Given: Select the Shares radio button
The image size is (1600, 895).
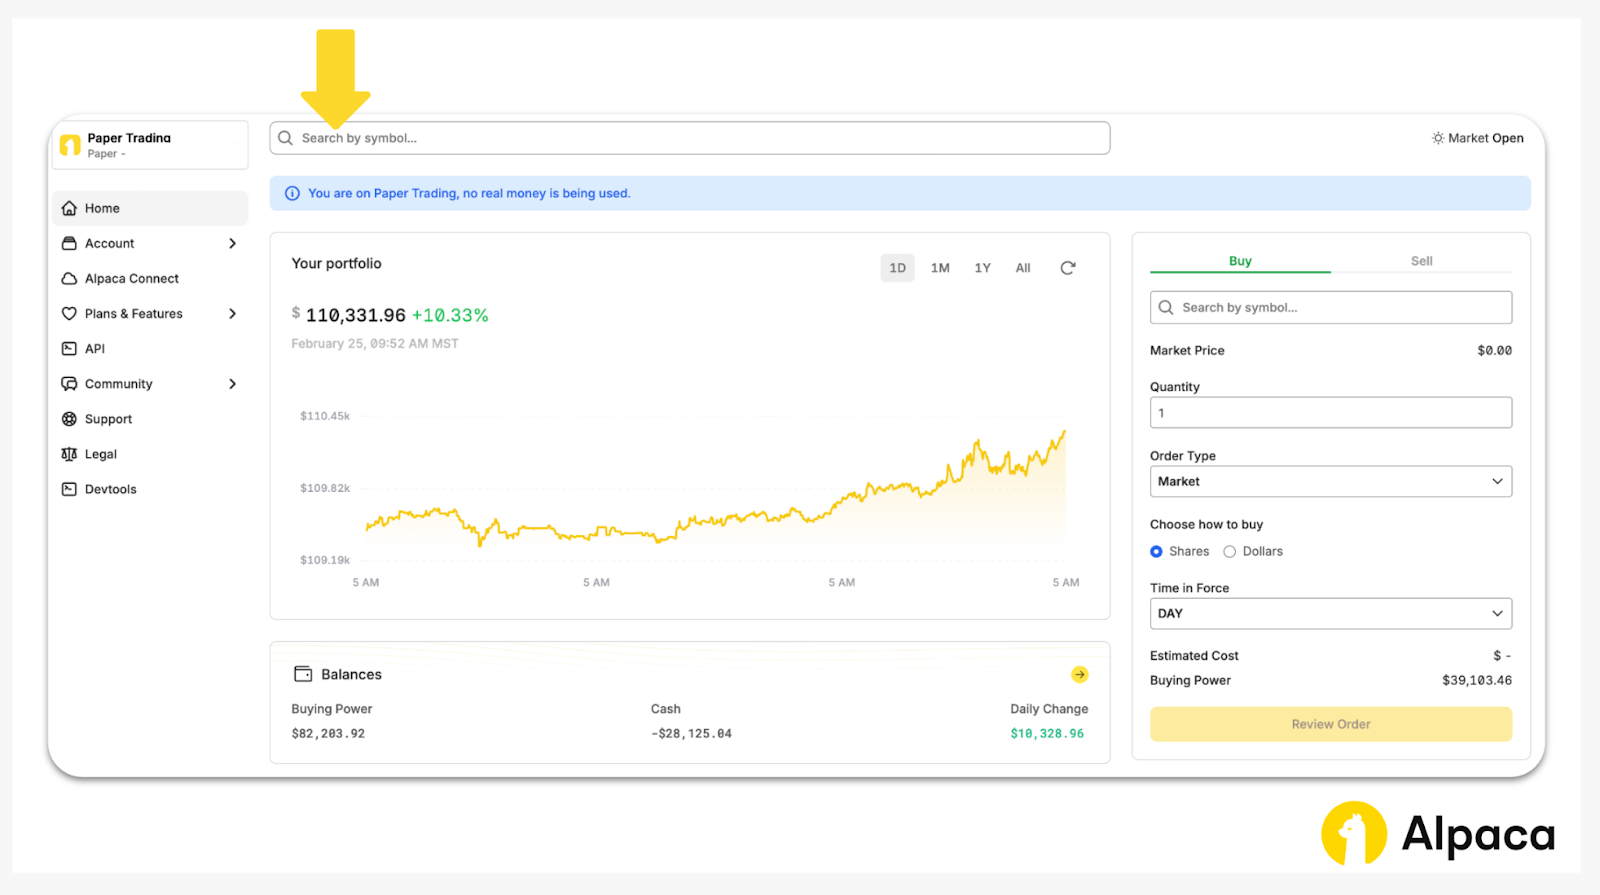Looking at the screenshot, I should click(1156, 552).
